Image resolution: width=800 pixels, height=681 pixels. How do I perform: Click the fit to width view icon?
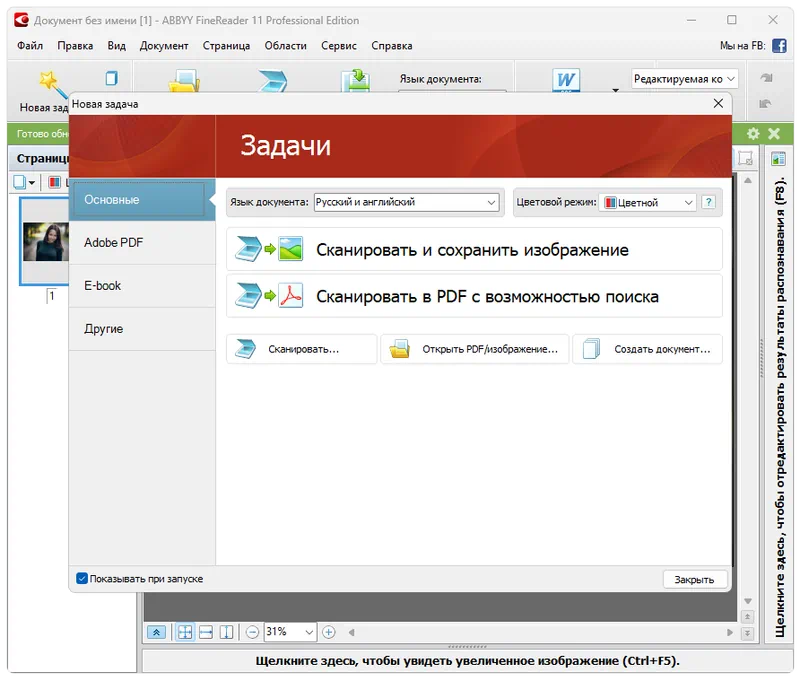coord(206,633)
